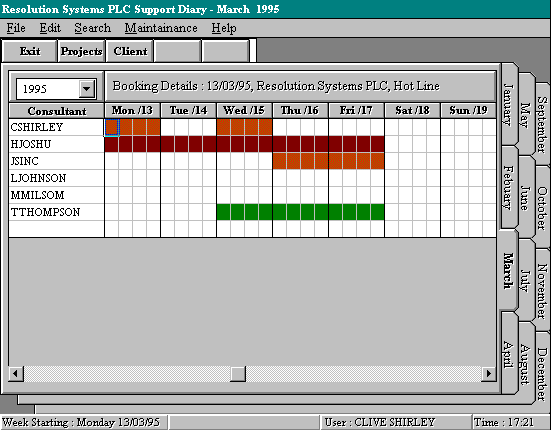Select consultant JSINC

(56, 161)
